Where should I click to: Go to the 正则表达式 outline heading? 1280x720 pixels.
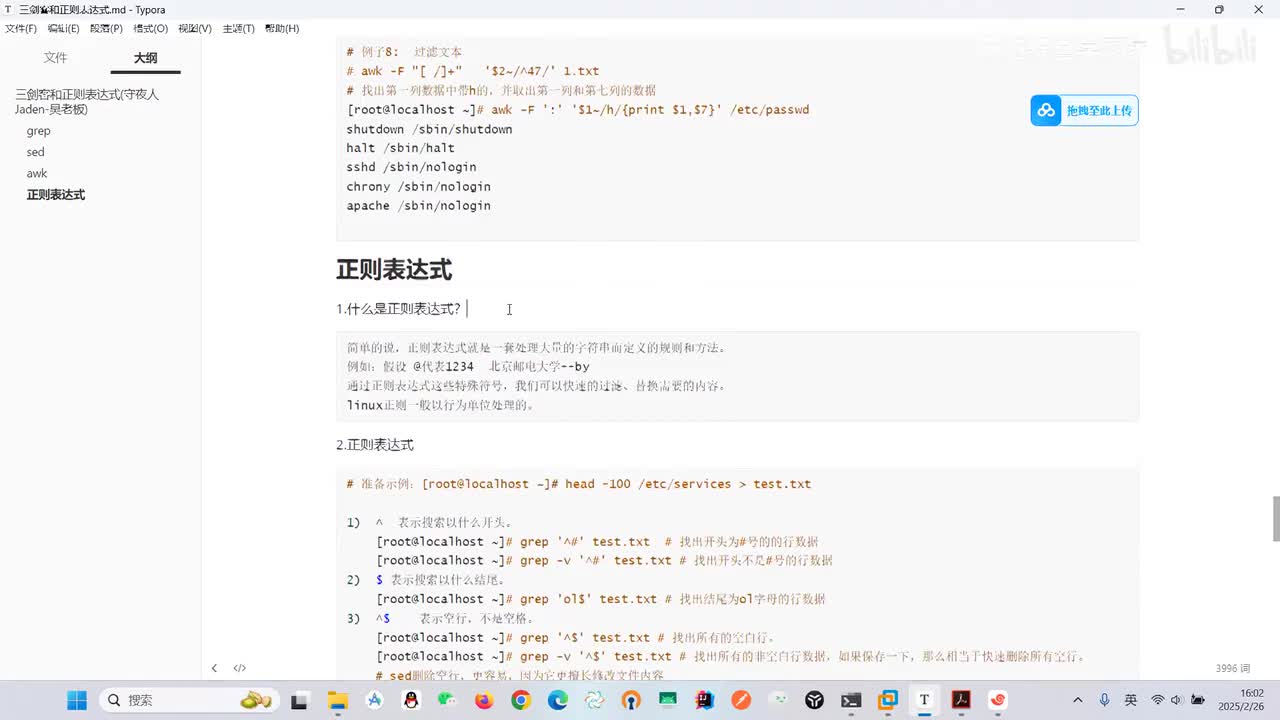click(x=56, y=195)
